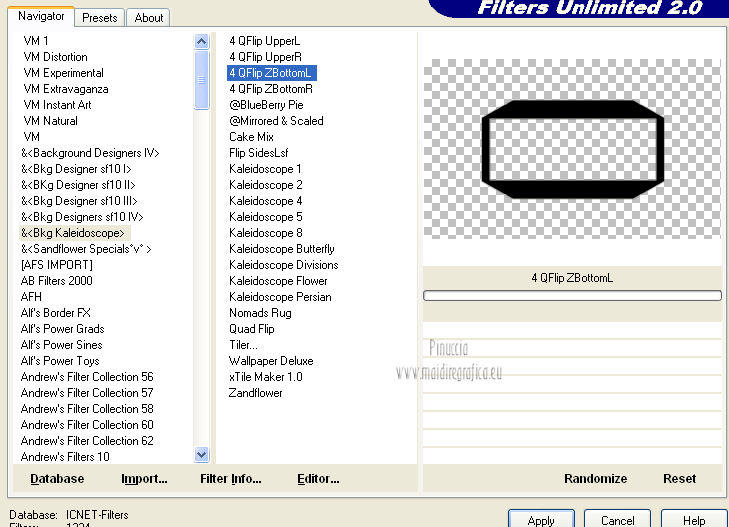Select VM 1 category
This screenshot has width=729, height=527.
pos(36,41)
